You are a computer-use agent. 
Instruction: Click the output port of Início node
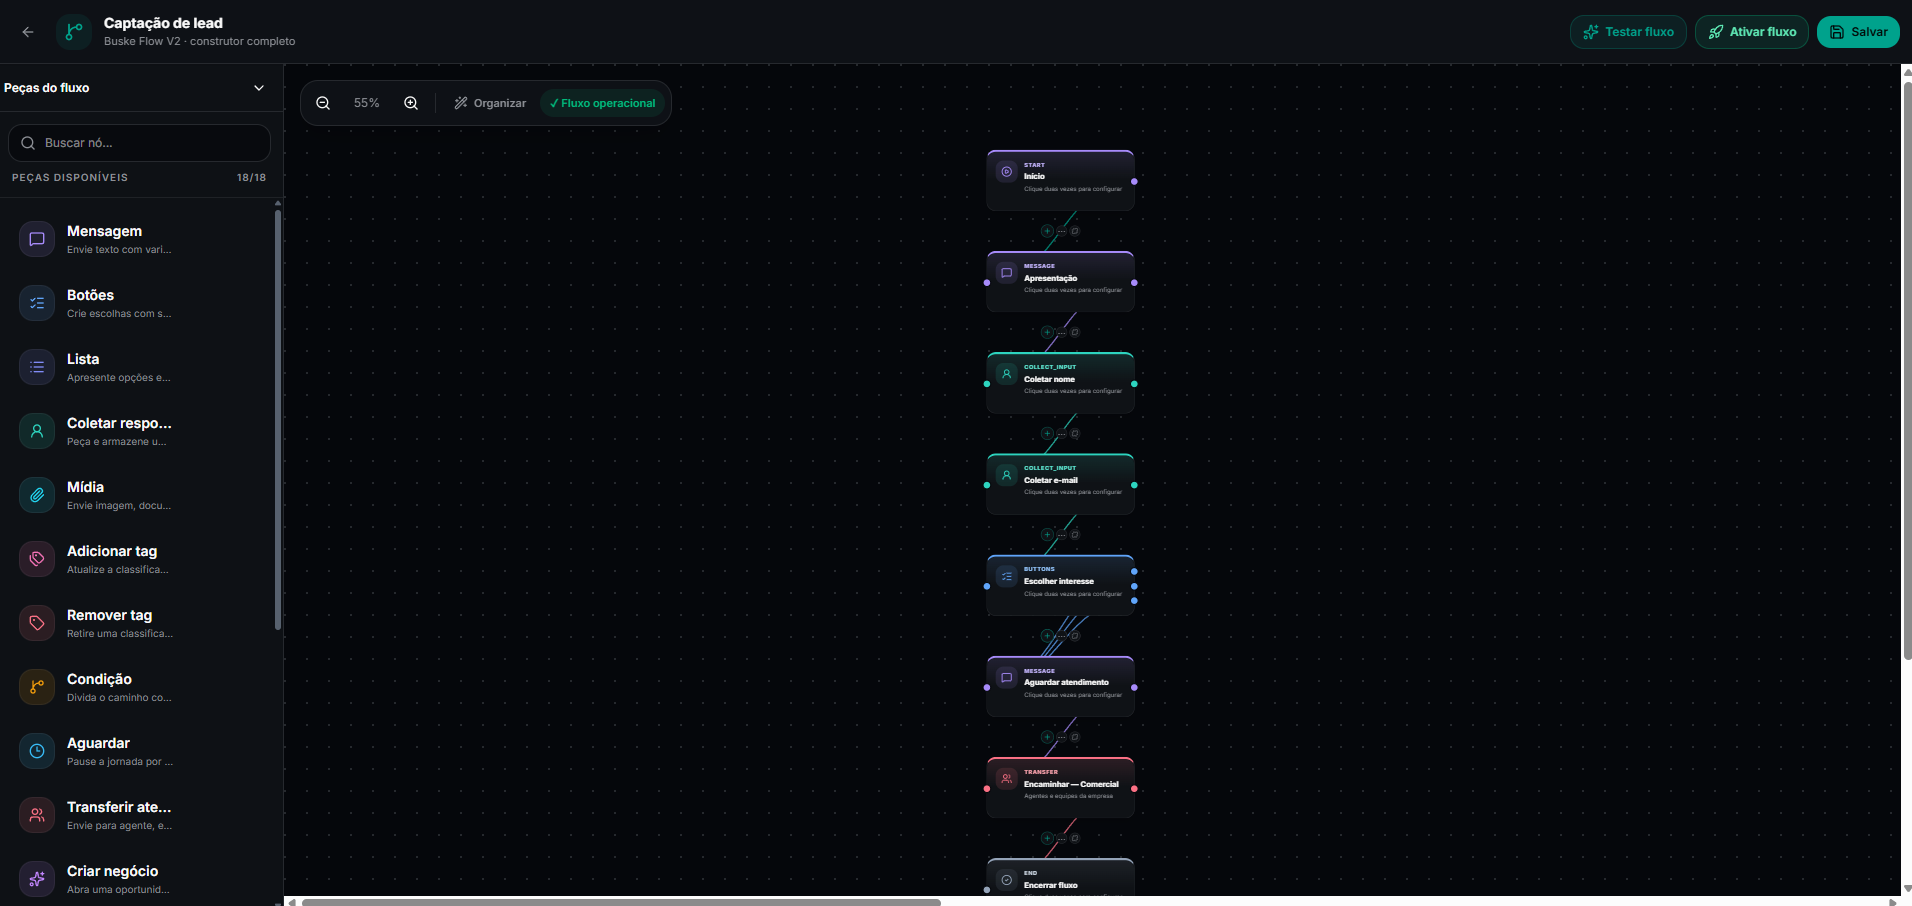1134,182
